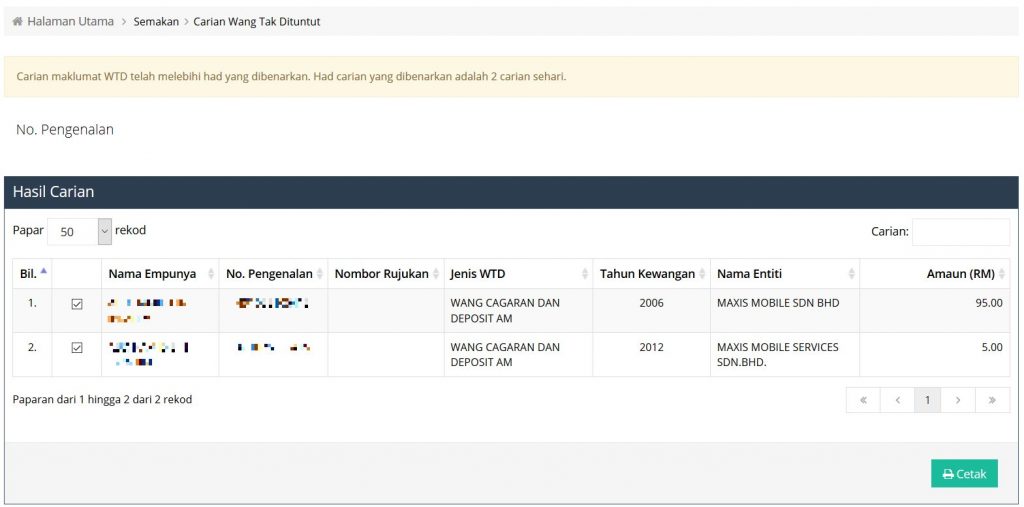Jump to the last results page
Viewport: 1024px width, 507px height.
(992, 400)
